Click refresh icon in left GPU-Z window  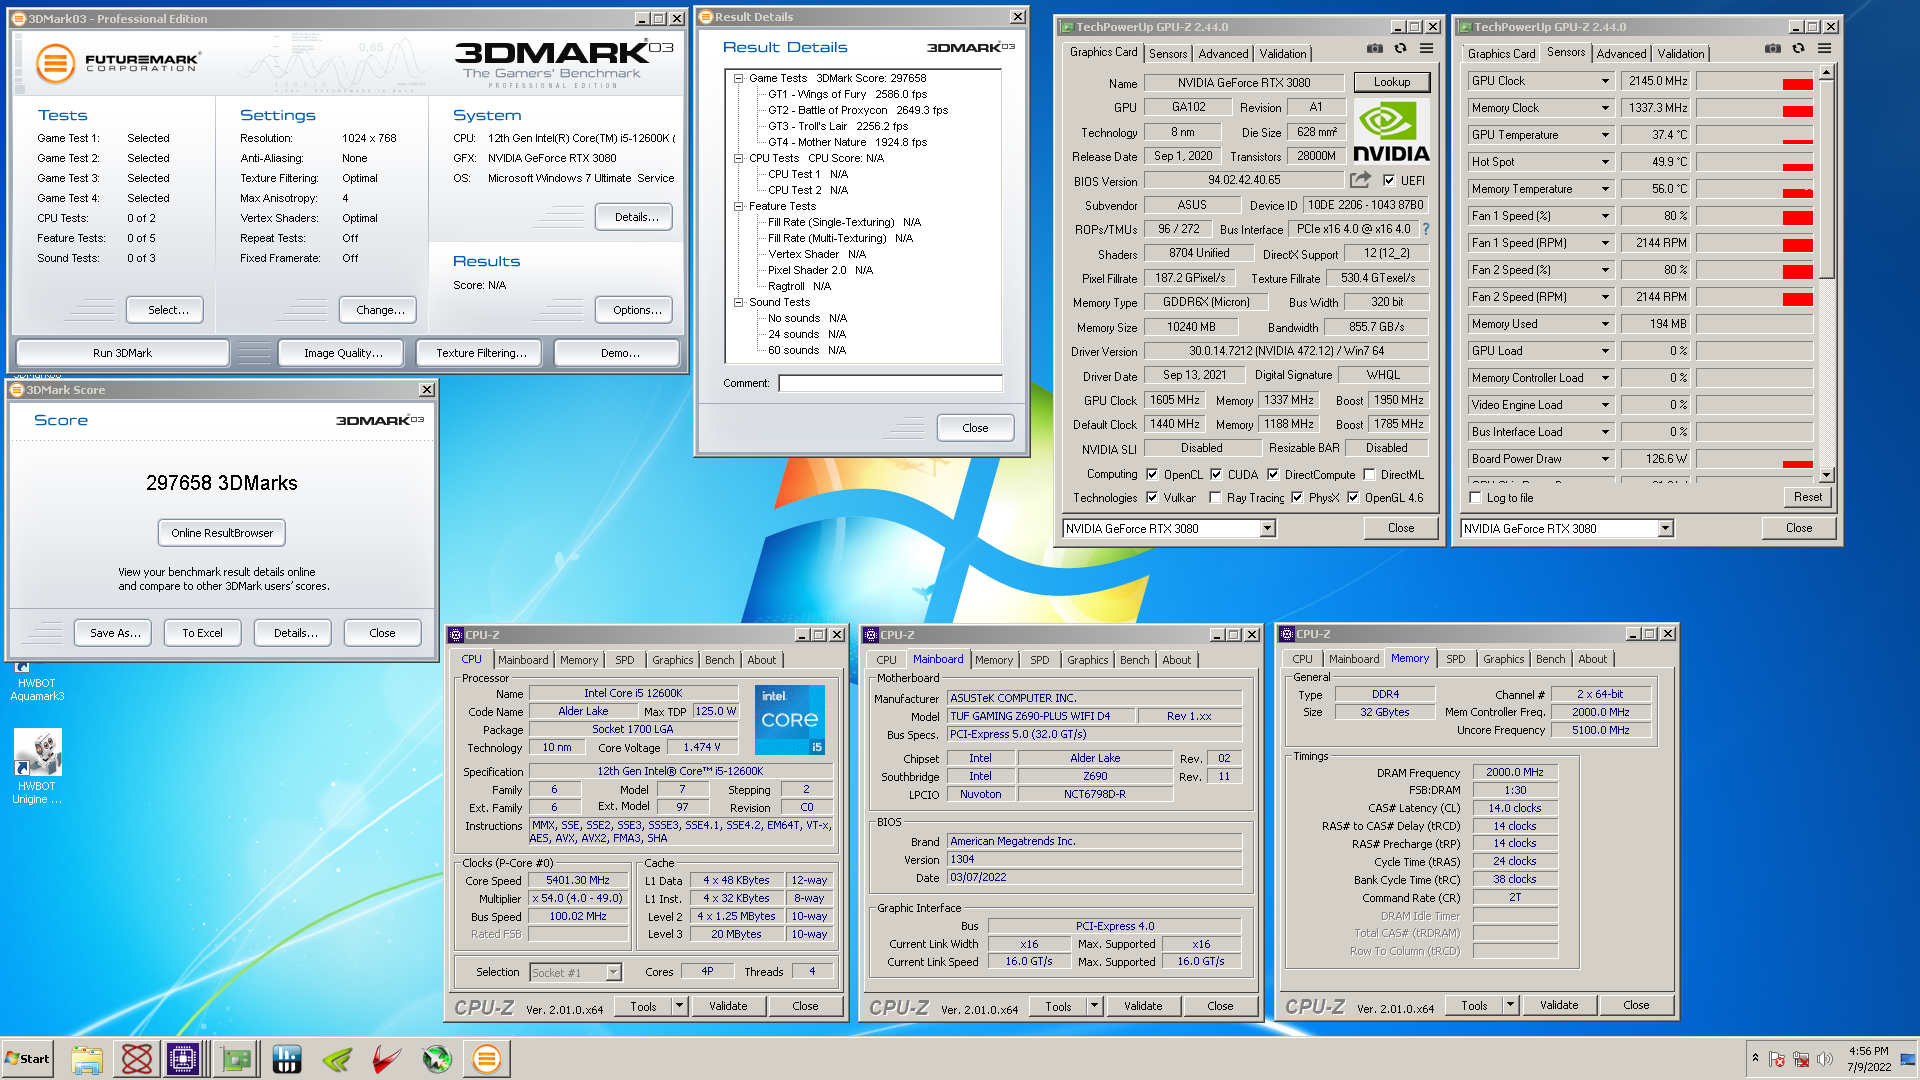click(x=1401, y=49)
